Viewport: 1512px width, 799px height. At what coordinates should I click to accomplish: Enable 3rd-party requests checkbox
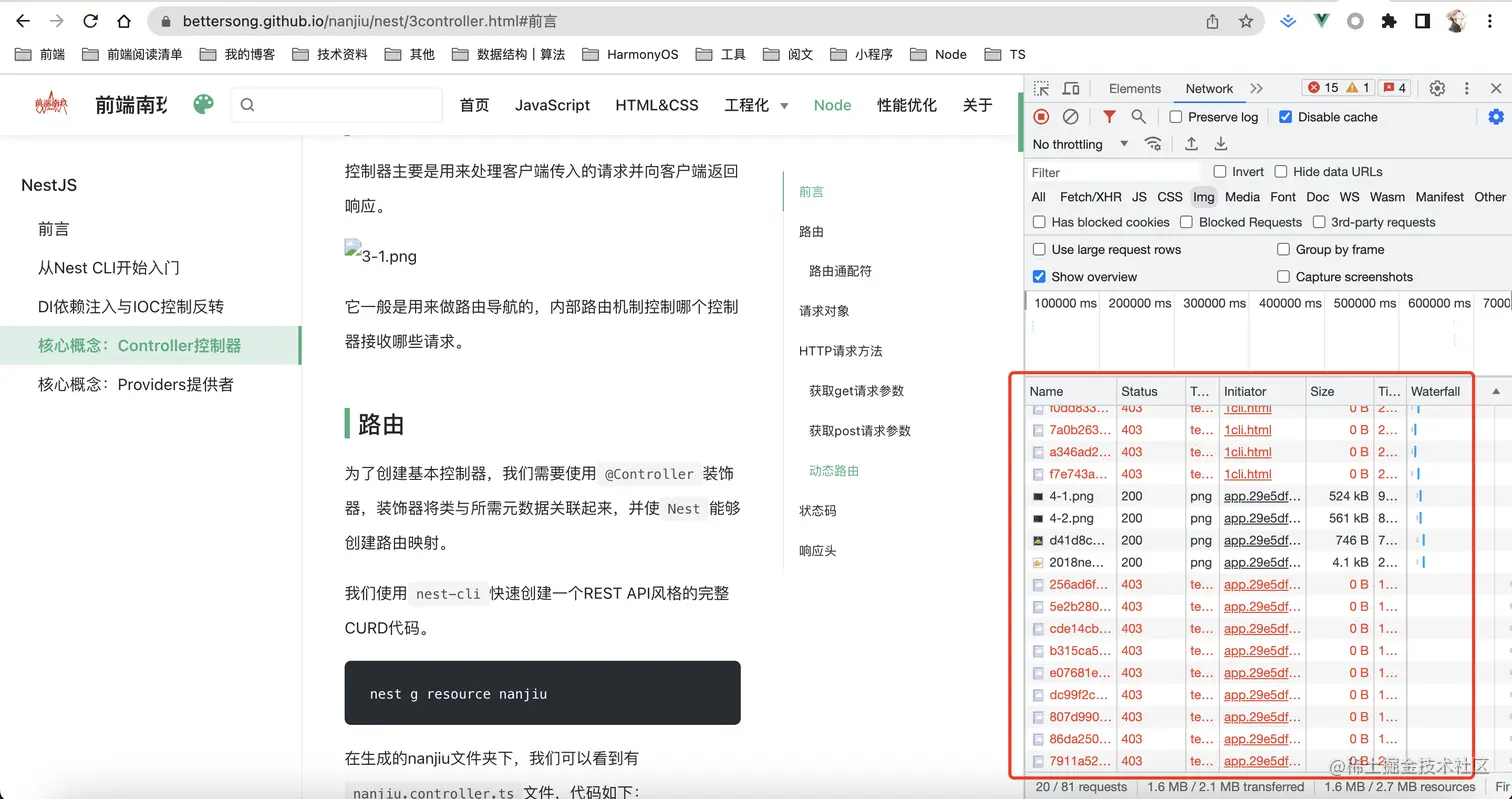1319,222
